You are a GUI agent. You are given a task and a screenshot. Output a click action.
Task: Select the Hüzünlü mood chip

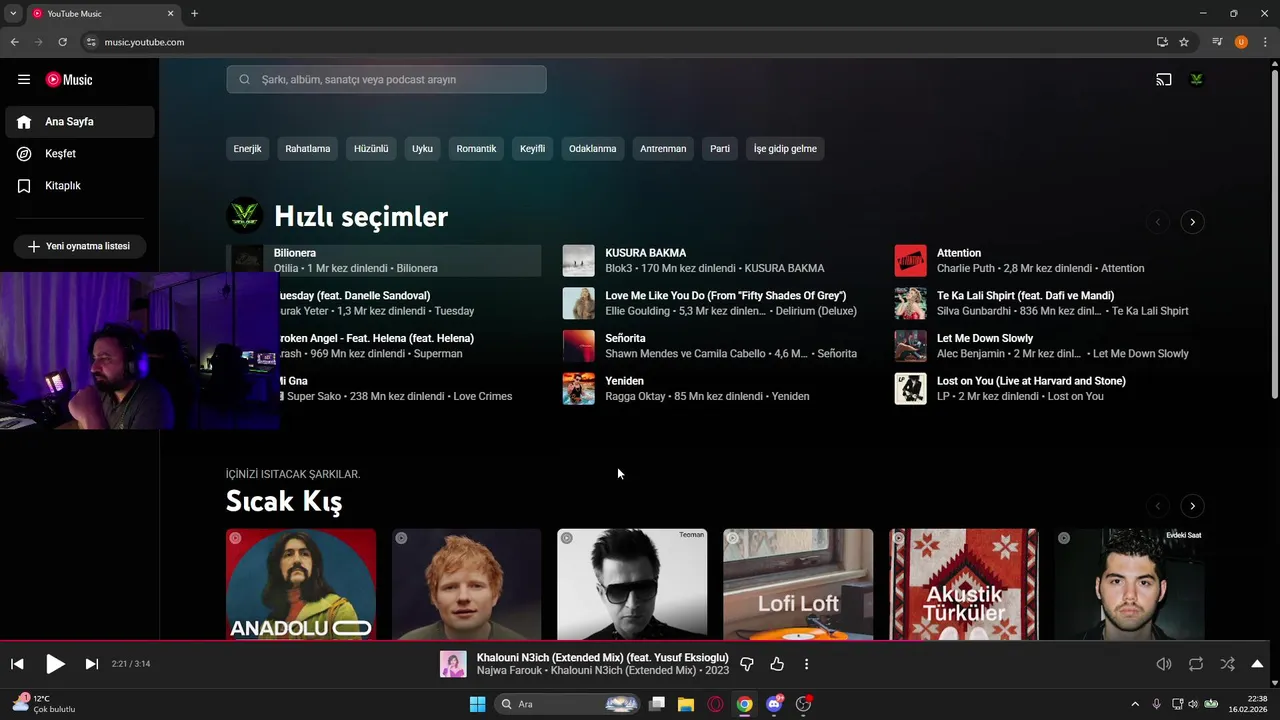click(371, 149)
